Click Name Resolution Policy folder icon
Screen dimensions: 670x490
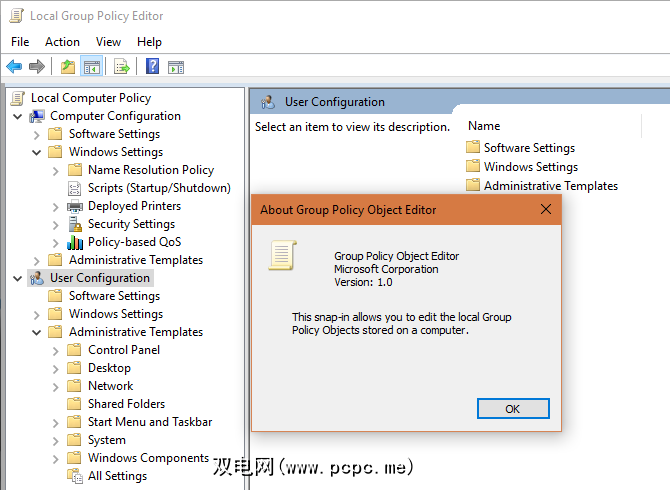point(75,170)
